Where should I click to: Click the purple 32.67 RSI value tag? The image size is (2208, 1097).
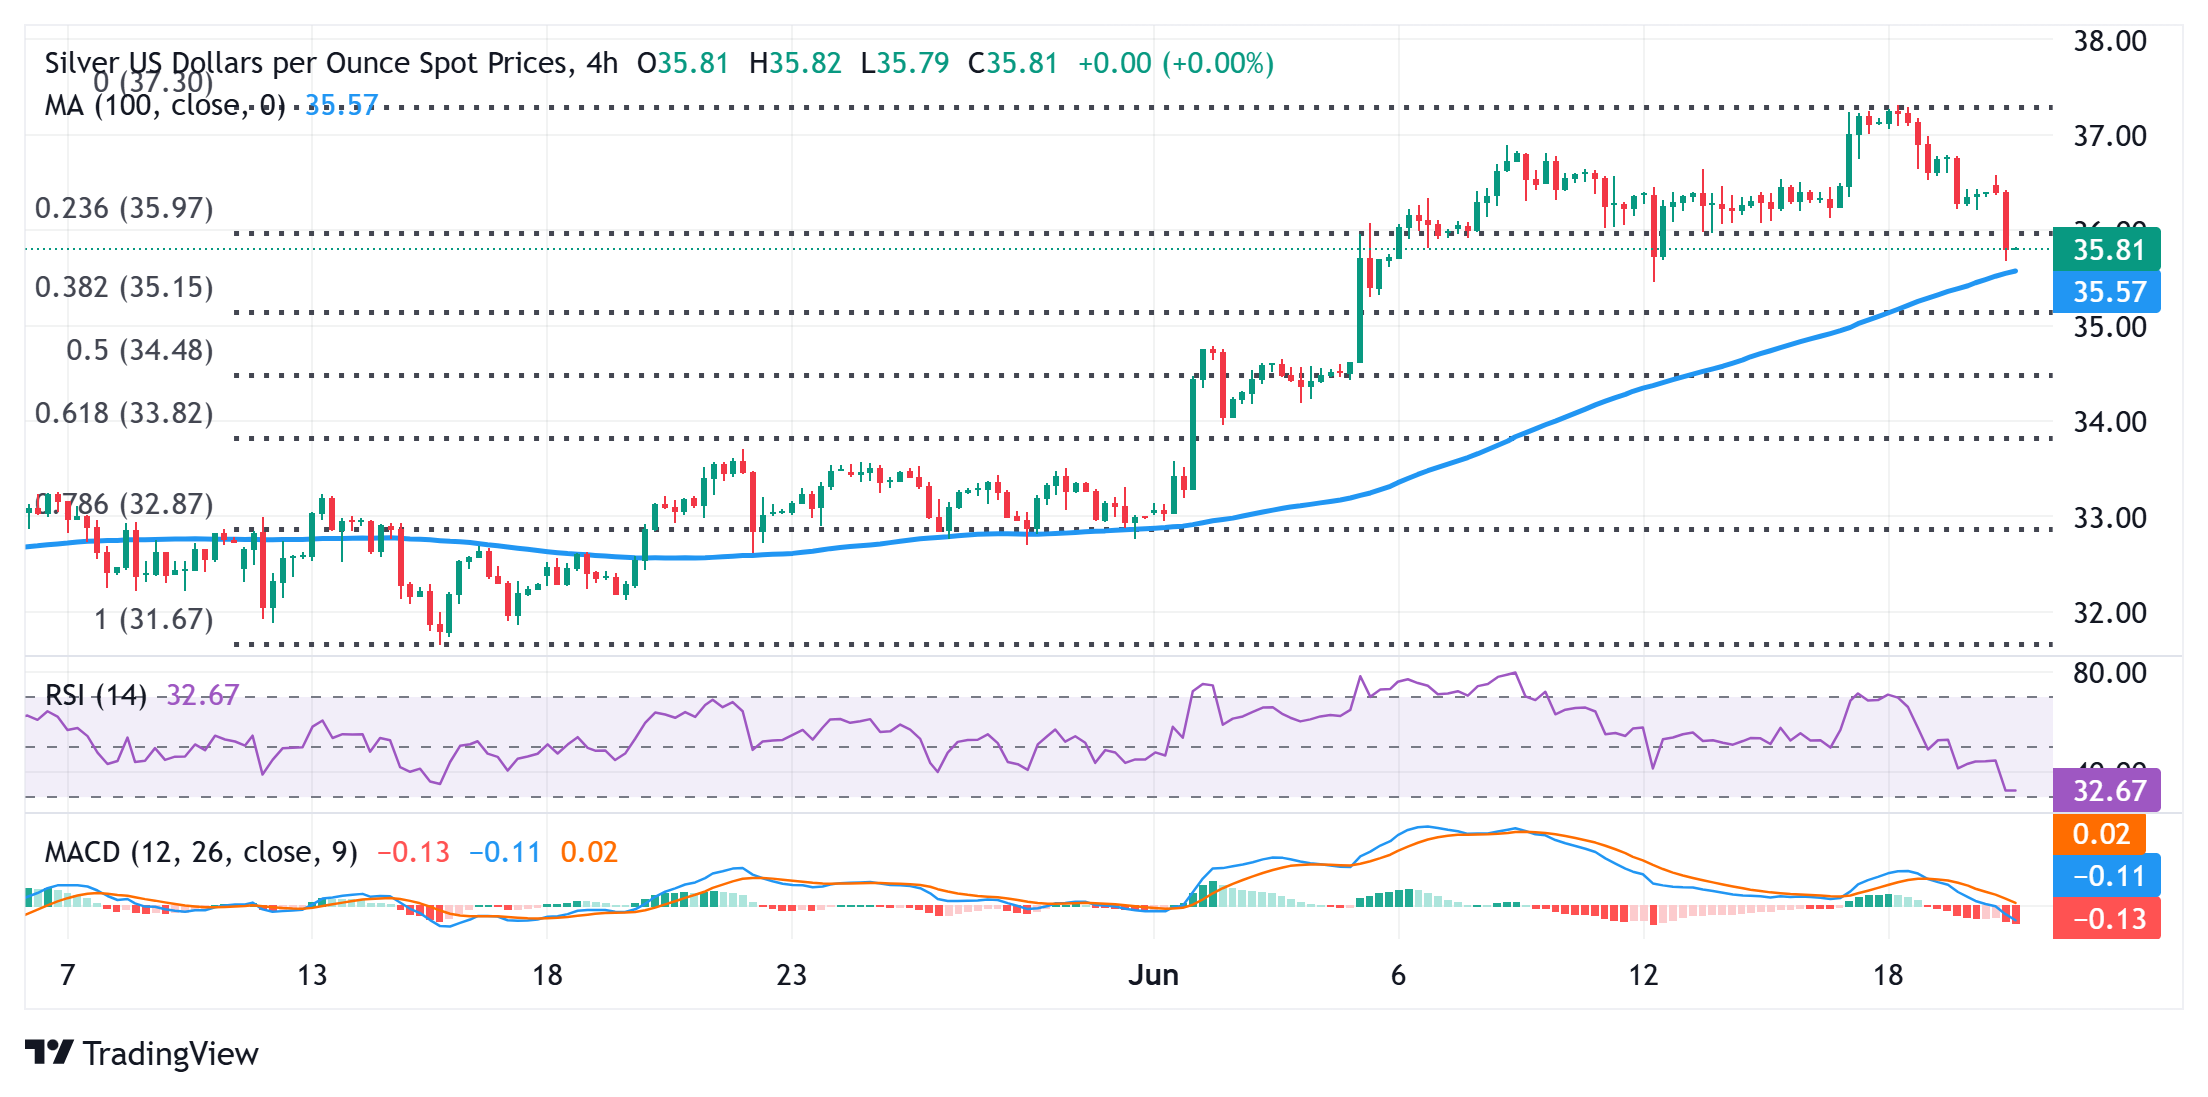tap(2106, 791)
